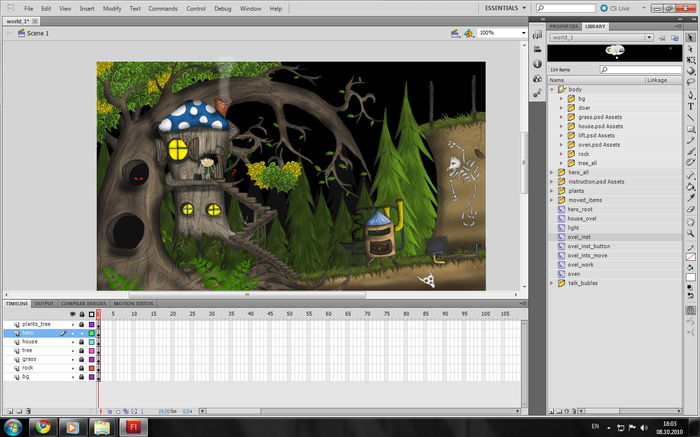Click the Scene 1 breadcrumb label
Image resolution: width=700 pixels, height=437 pixels.
pyautogui.click(x=38, y=33)
